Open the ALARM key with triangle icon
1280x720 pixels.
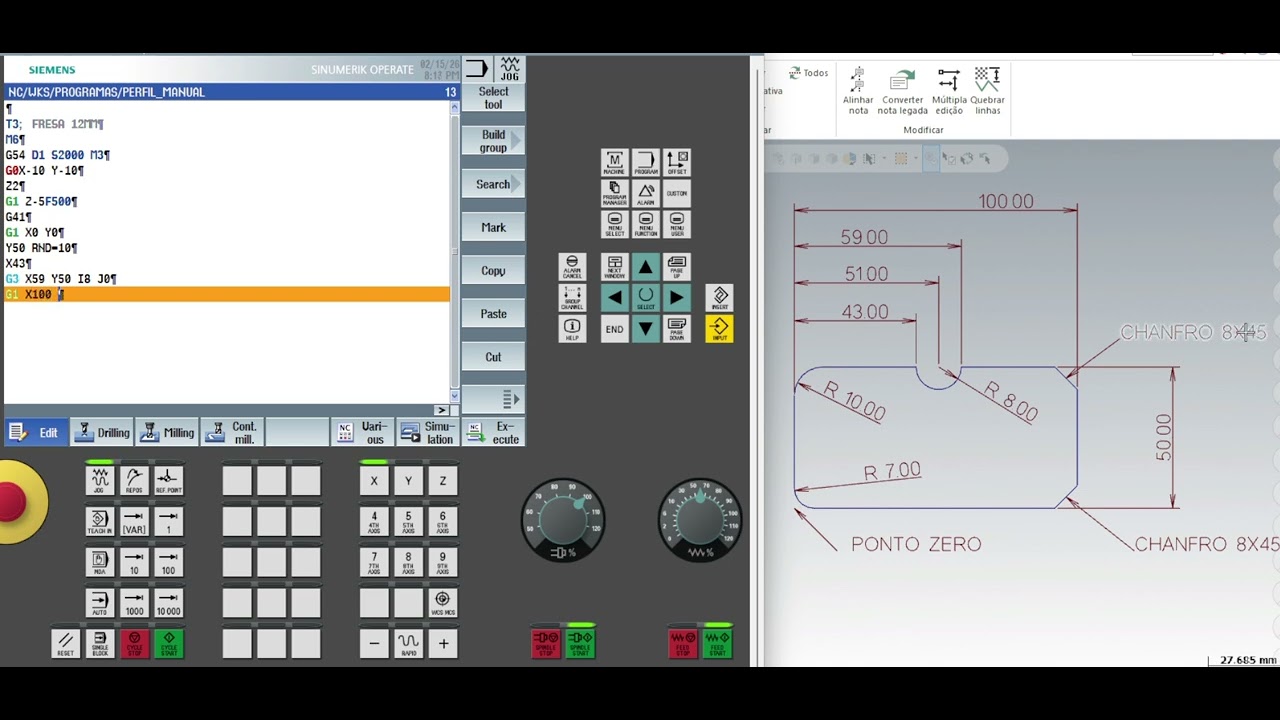646,193
